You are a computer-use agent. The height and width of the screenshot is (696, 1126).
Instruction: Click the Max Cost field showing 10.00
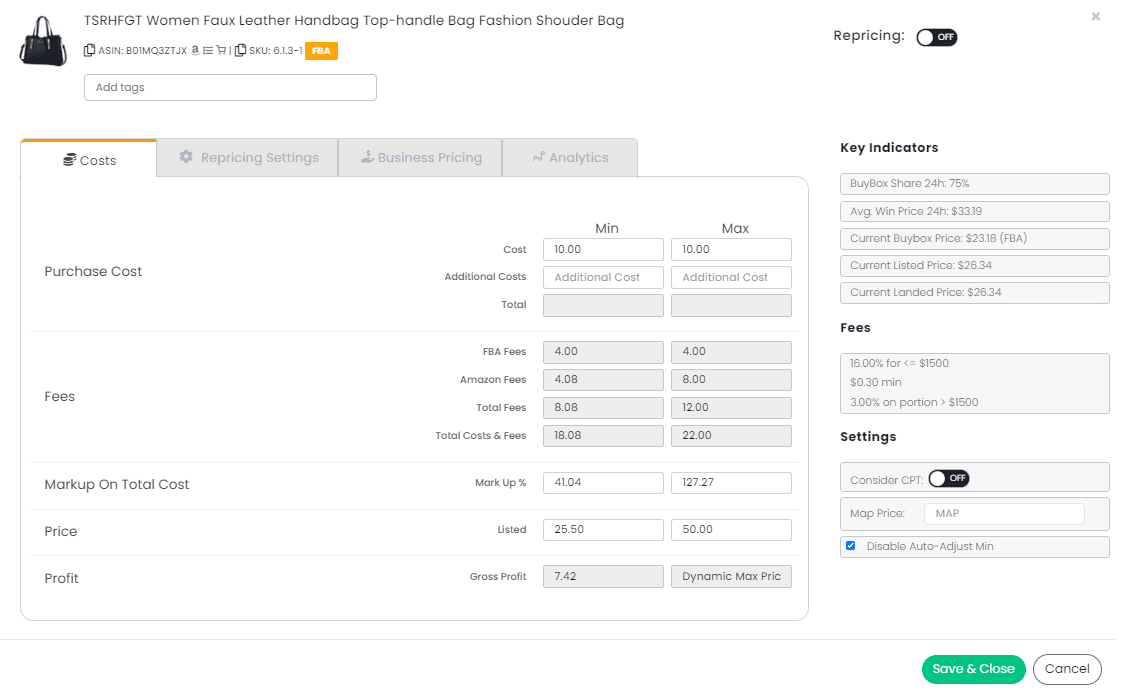[731, 249]
